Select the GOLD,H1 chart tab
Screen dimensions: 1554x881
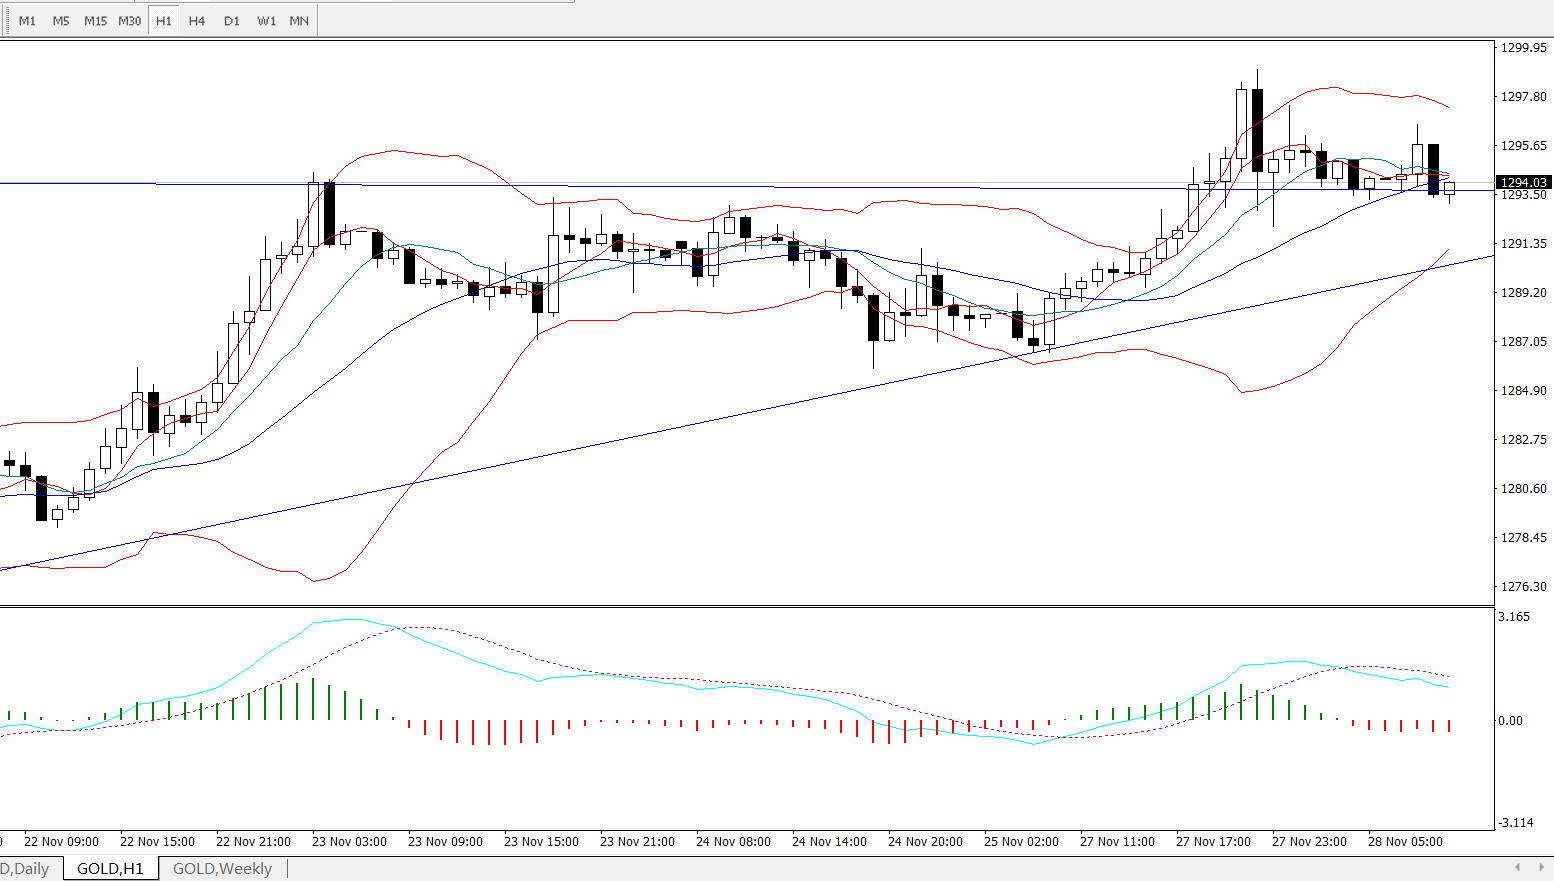coord(110,869)
